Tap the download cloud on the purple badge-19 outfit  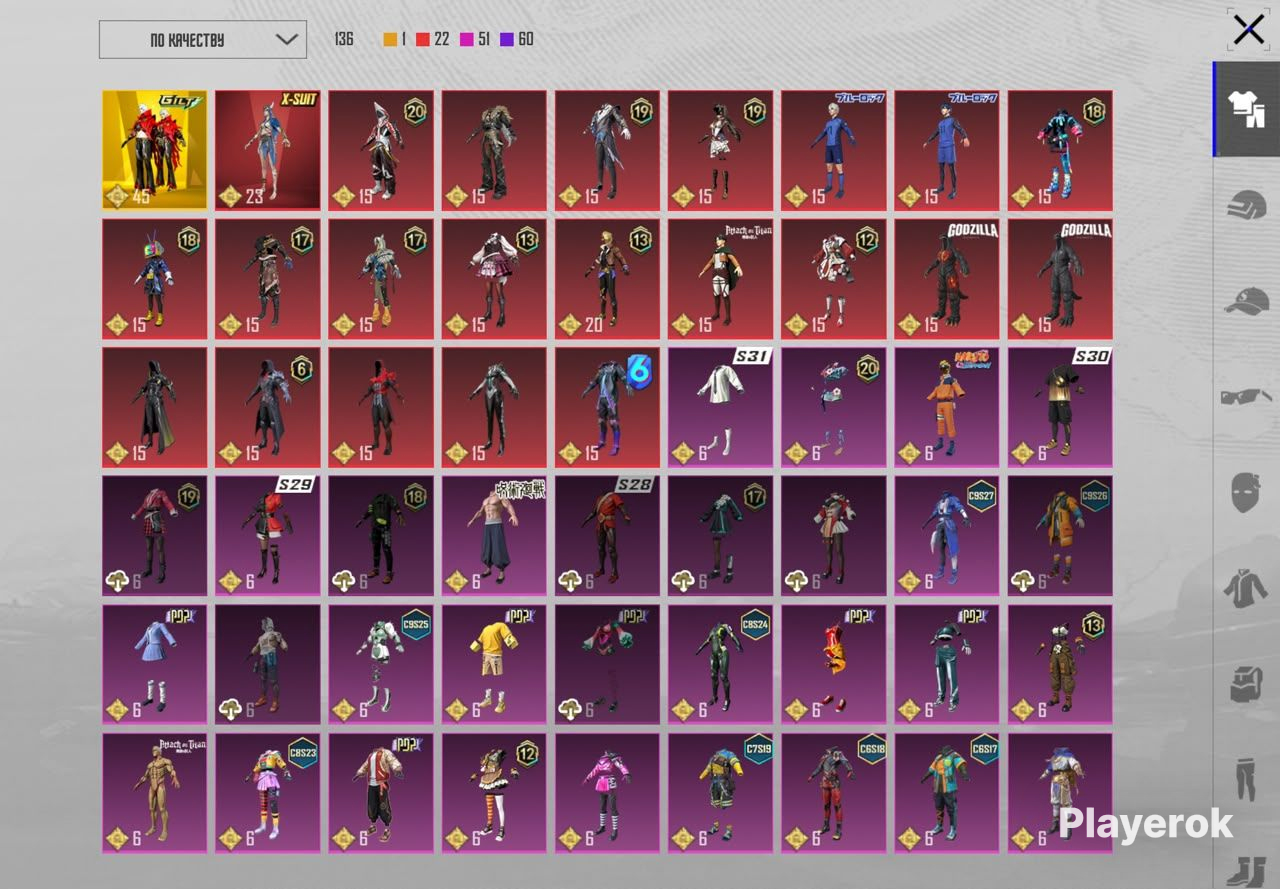117,581
